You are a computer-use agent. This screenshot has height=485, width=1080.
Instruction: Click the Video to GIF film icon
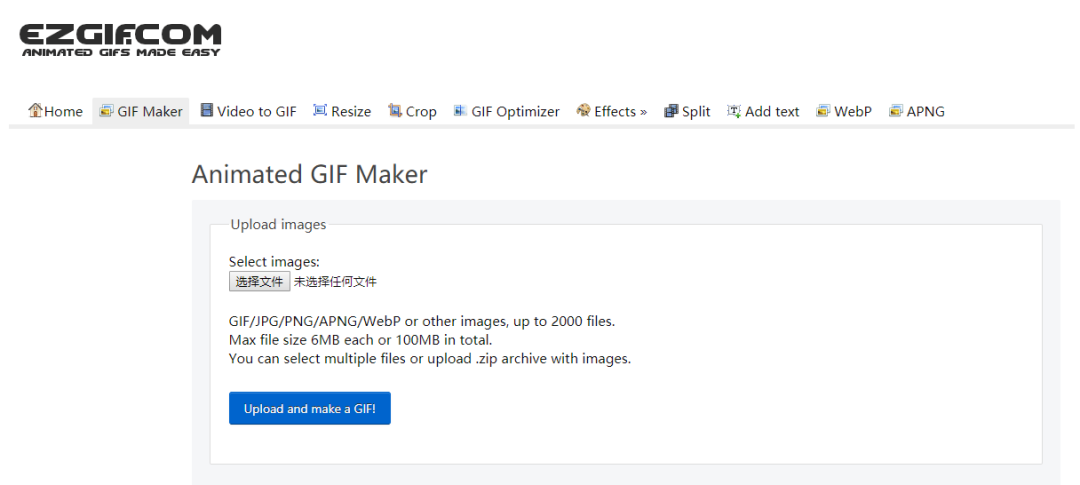point(207,110)
